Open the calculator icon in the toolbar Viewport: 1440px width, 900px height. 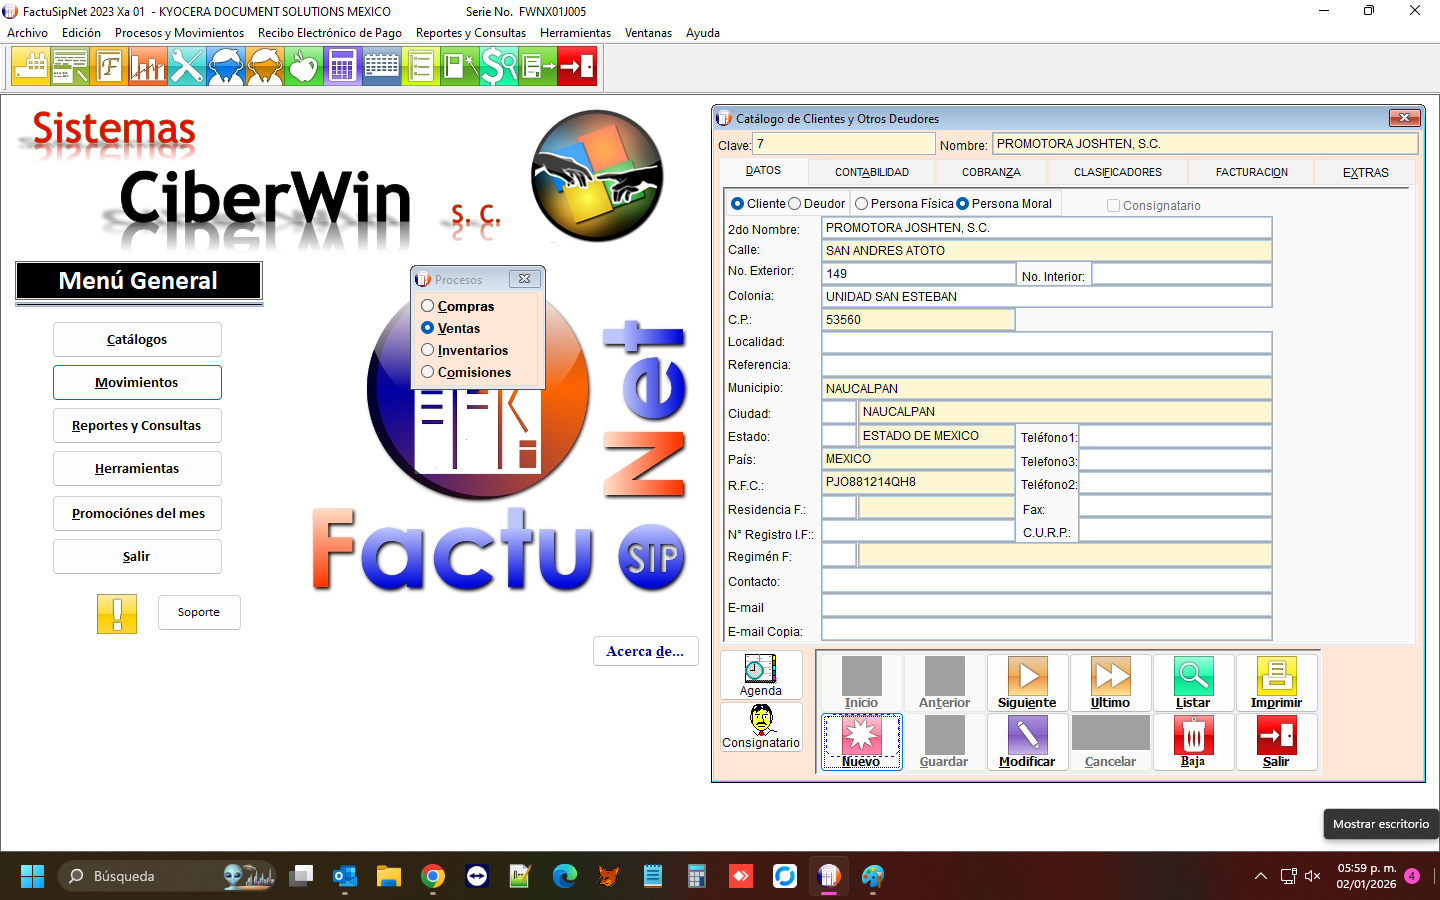click(342, 67)
